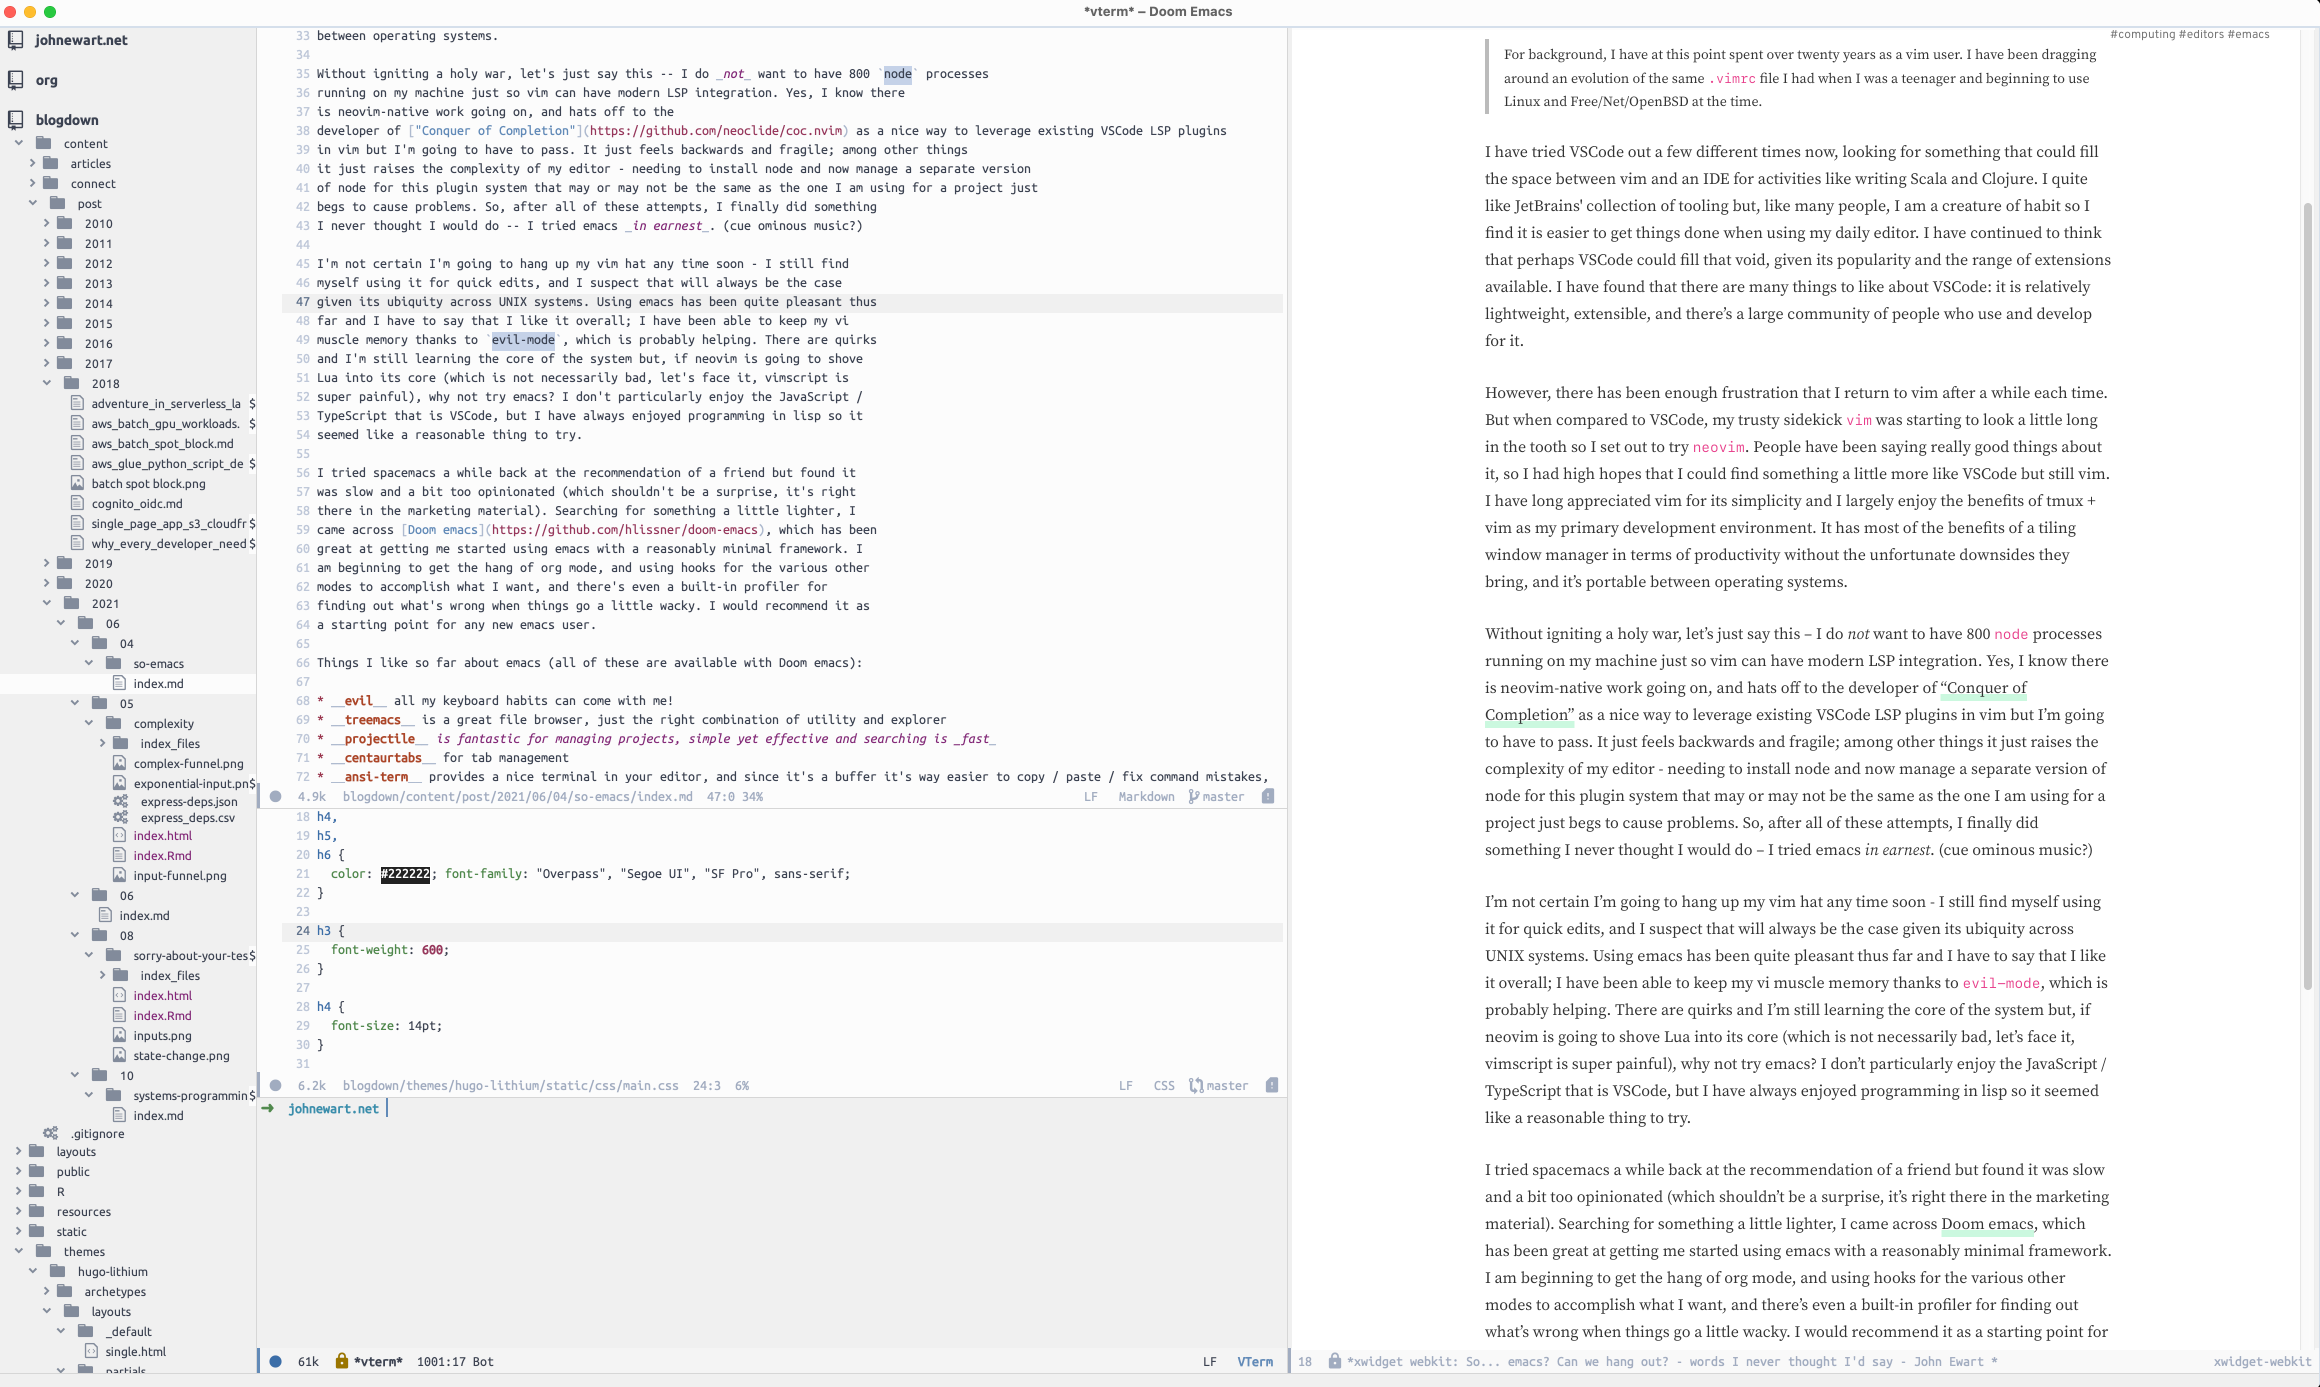Click the preview pane vertical scrollbar
Screen dimensions: 2320x1387
tap(2307, 595)
